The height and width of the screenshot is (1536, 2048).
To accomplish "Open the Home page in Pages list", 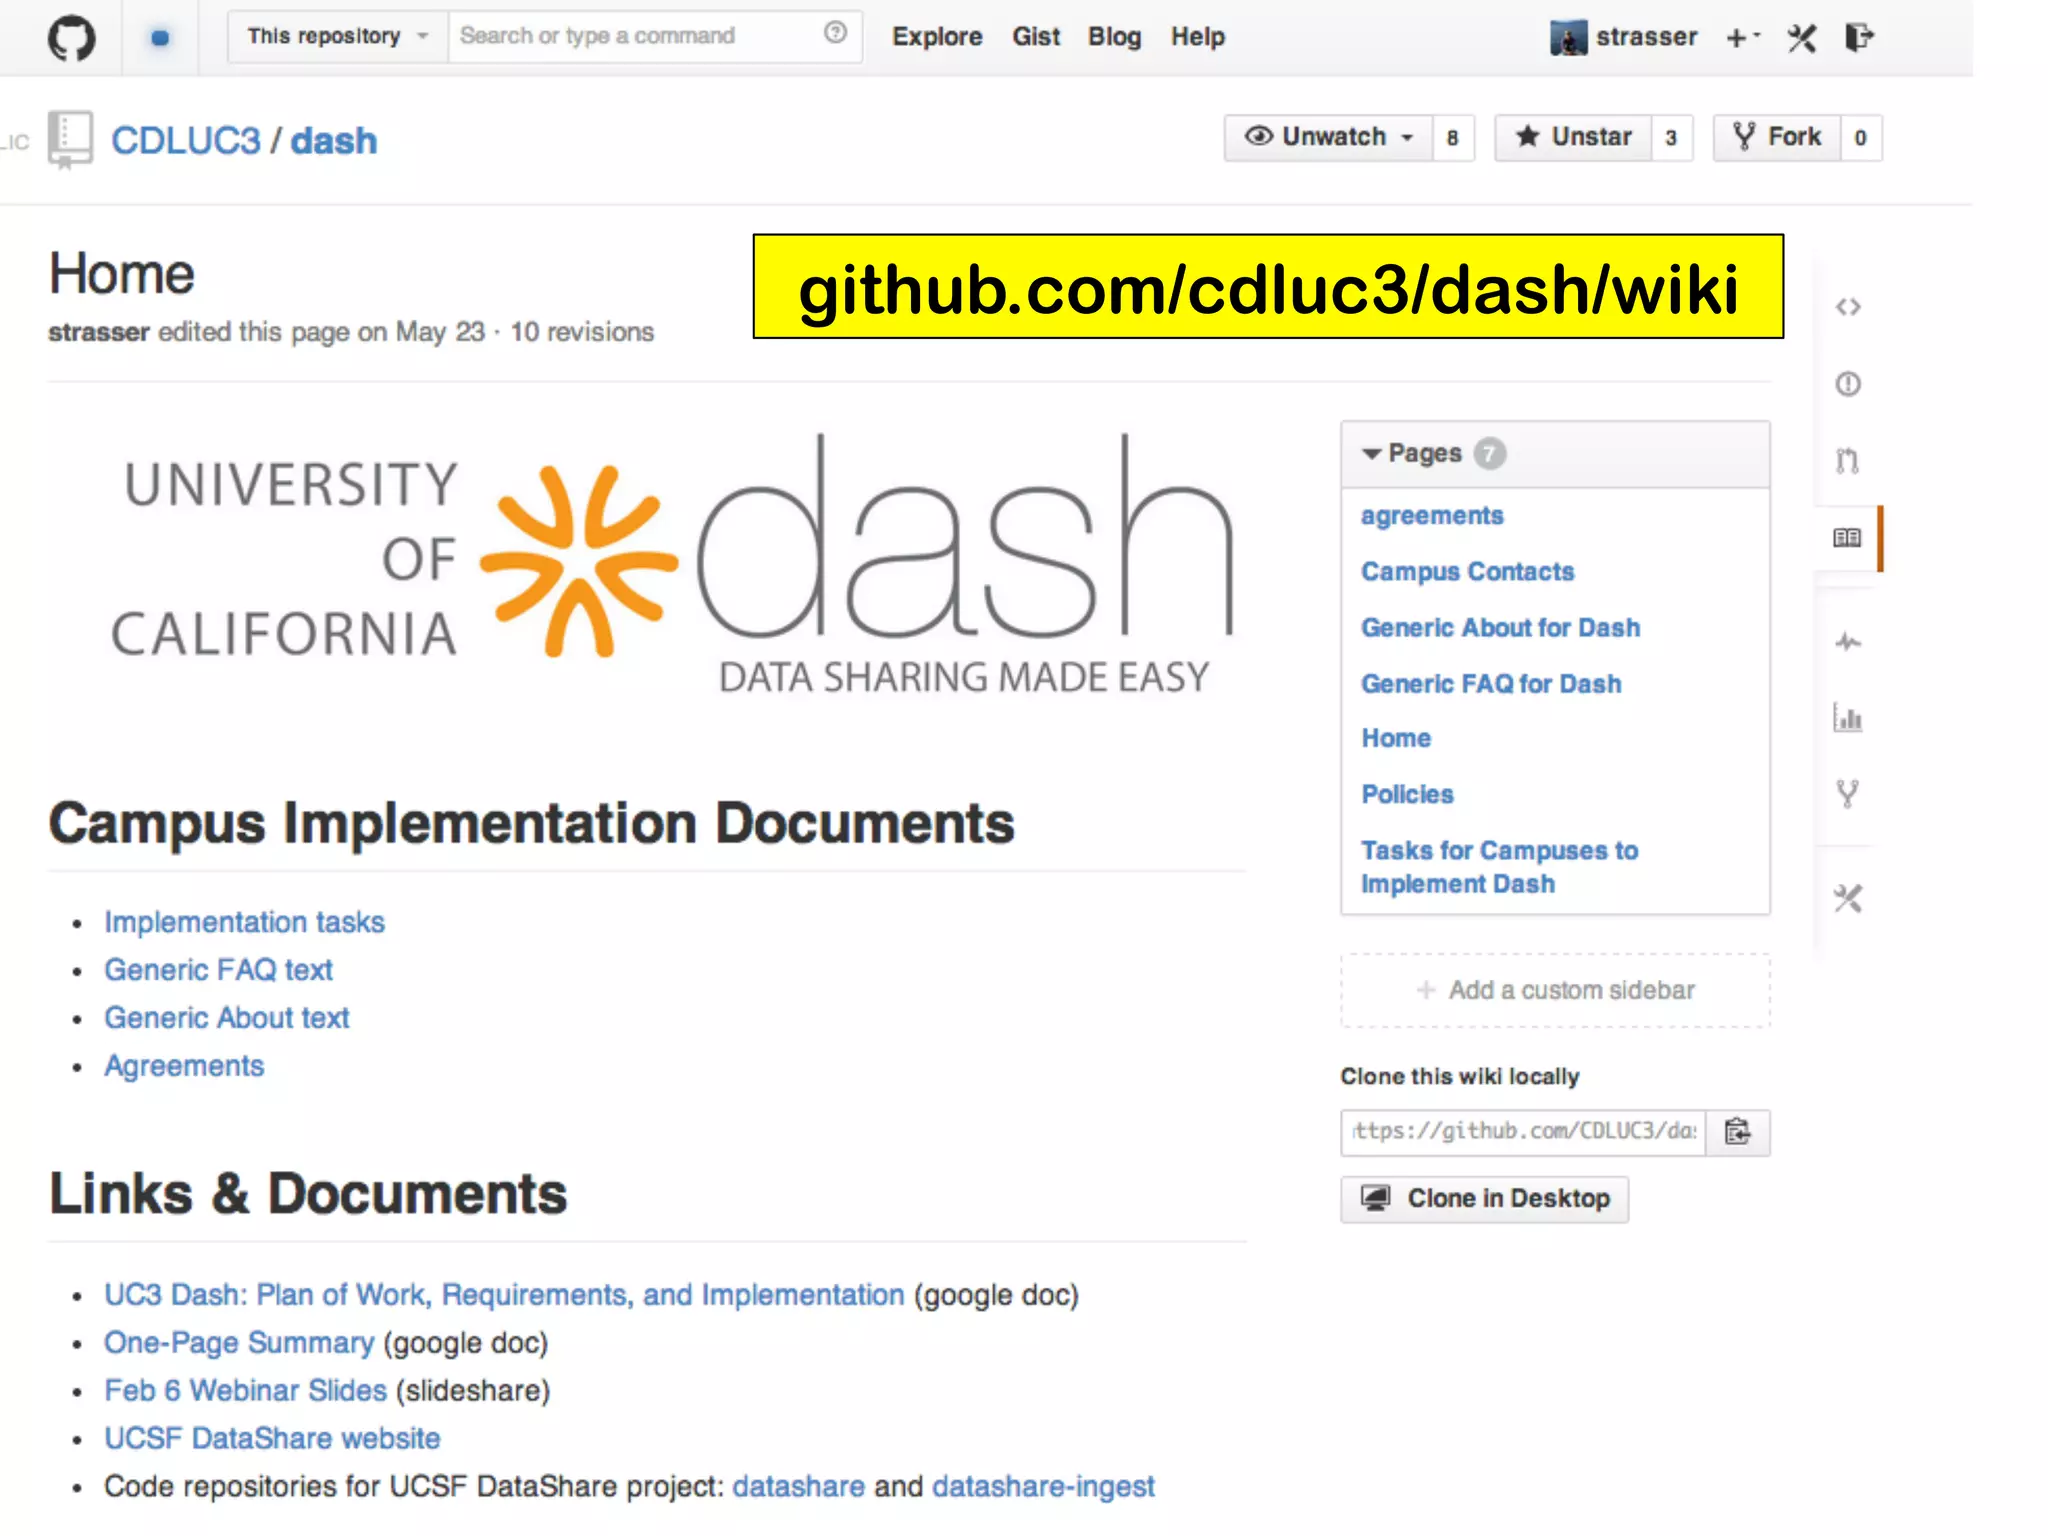I will click(x=1395, y=738).
